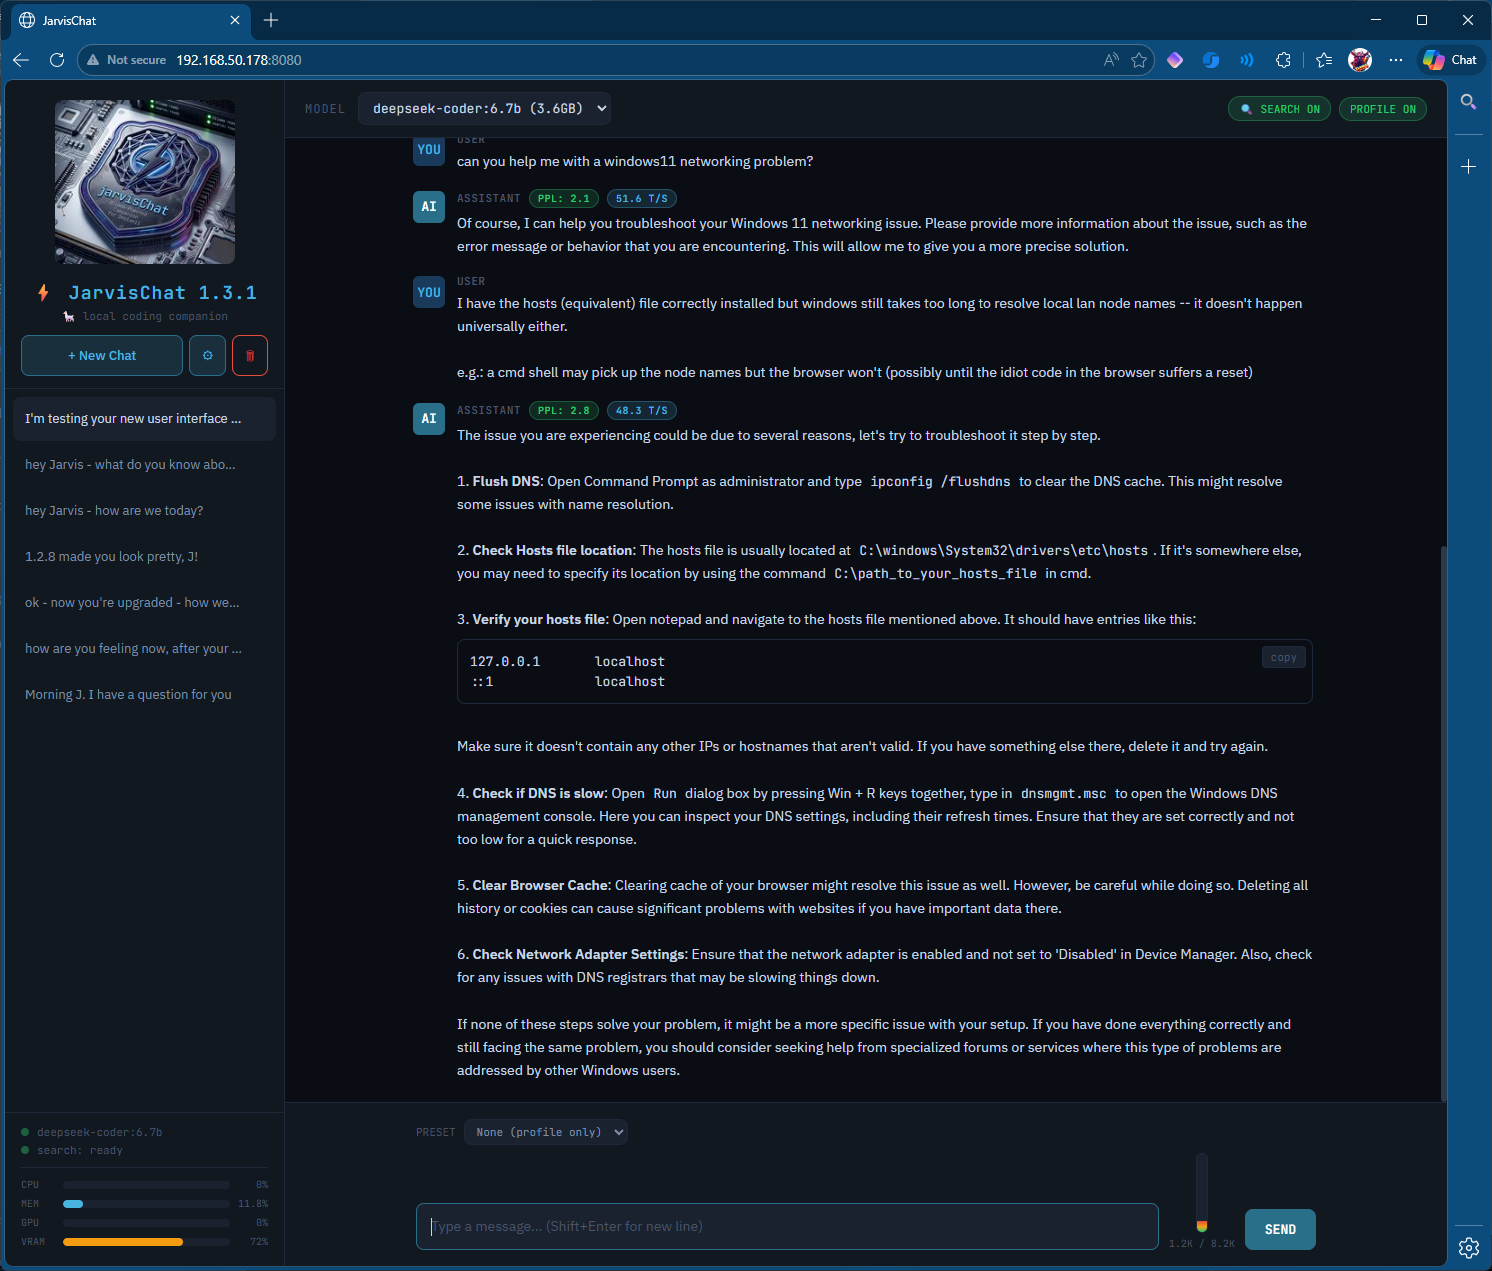Screen dimensions: 1492x1271
Task: Click the second AI avatar badge
Action: click(x=429, y=419)
